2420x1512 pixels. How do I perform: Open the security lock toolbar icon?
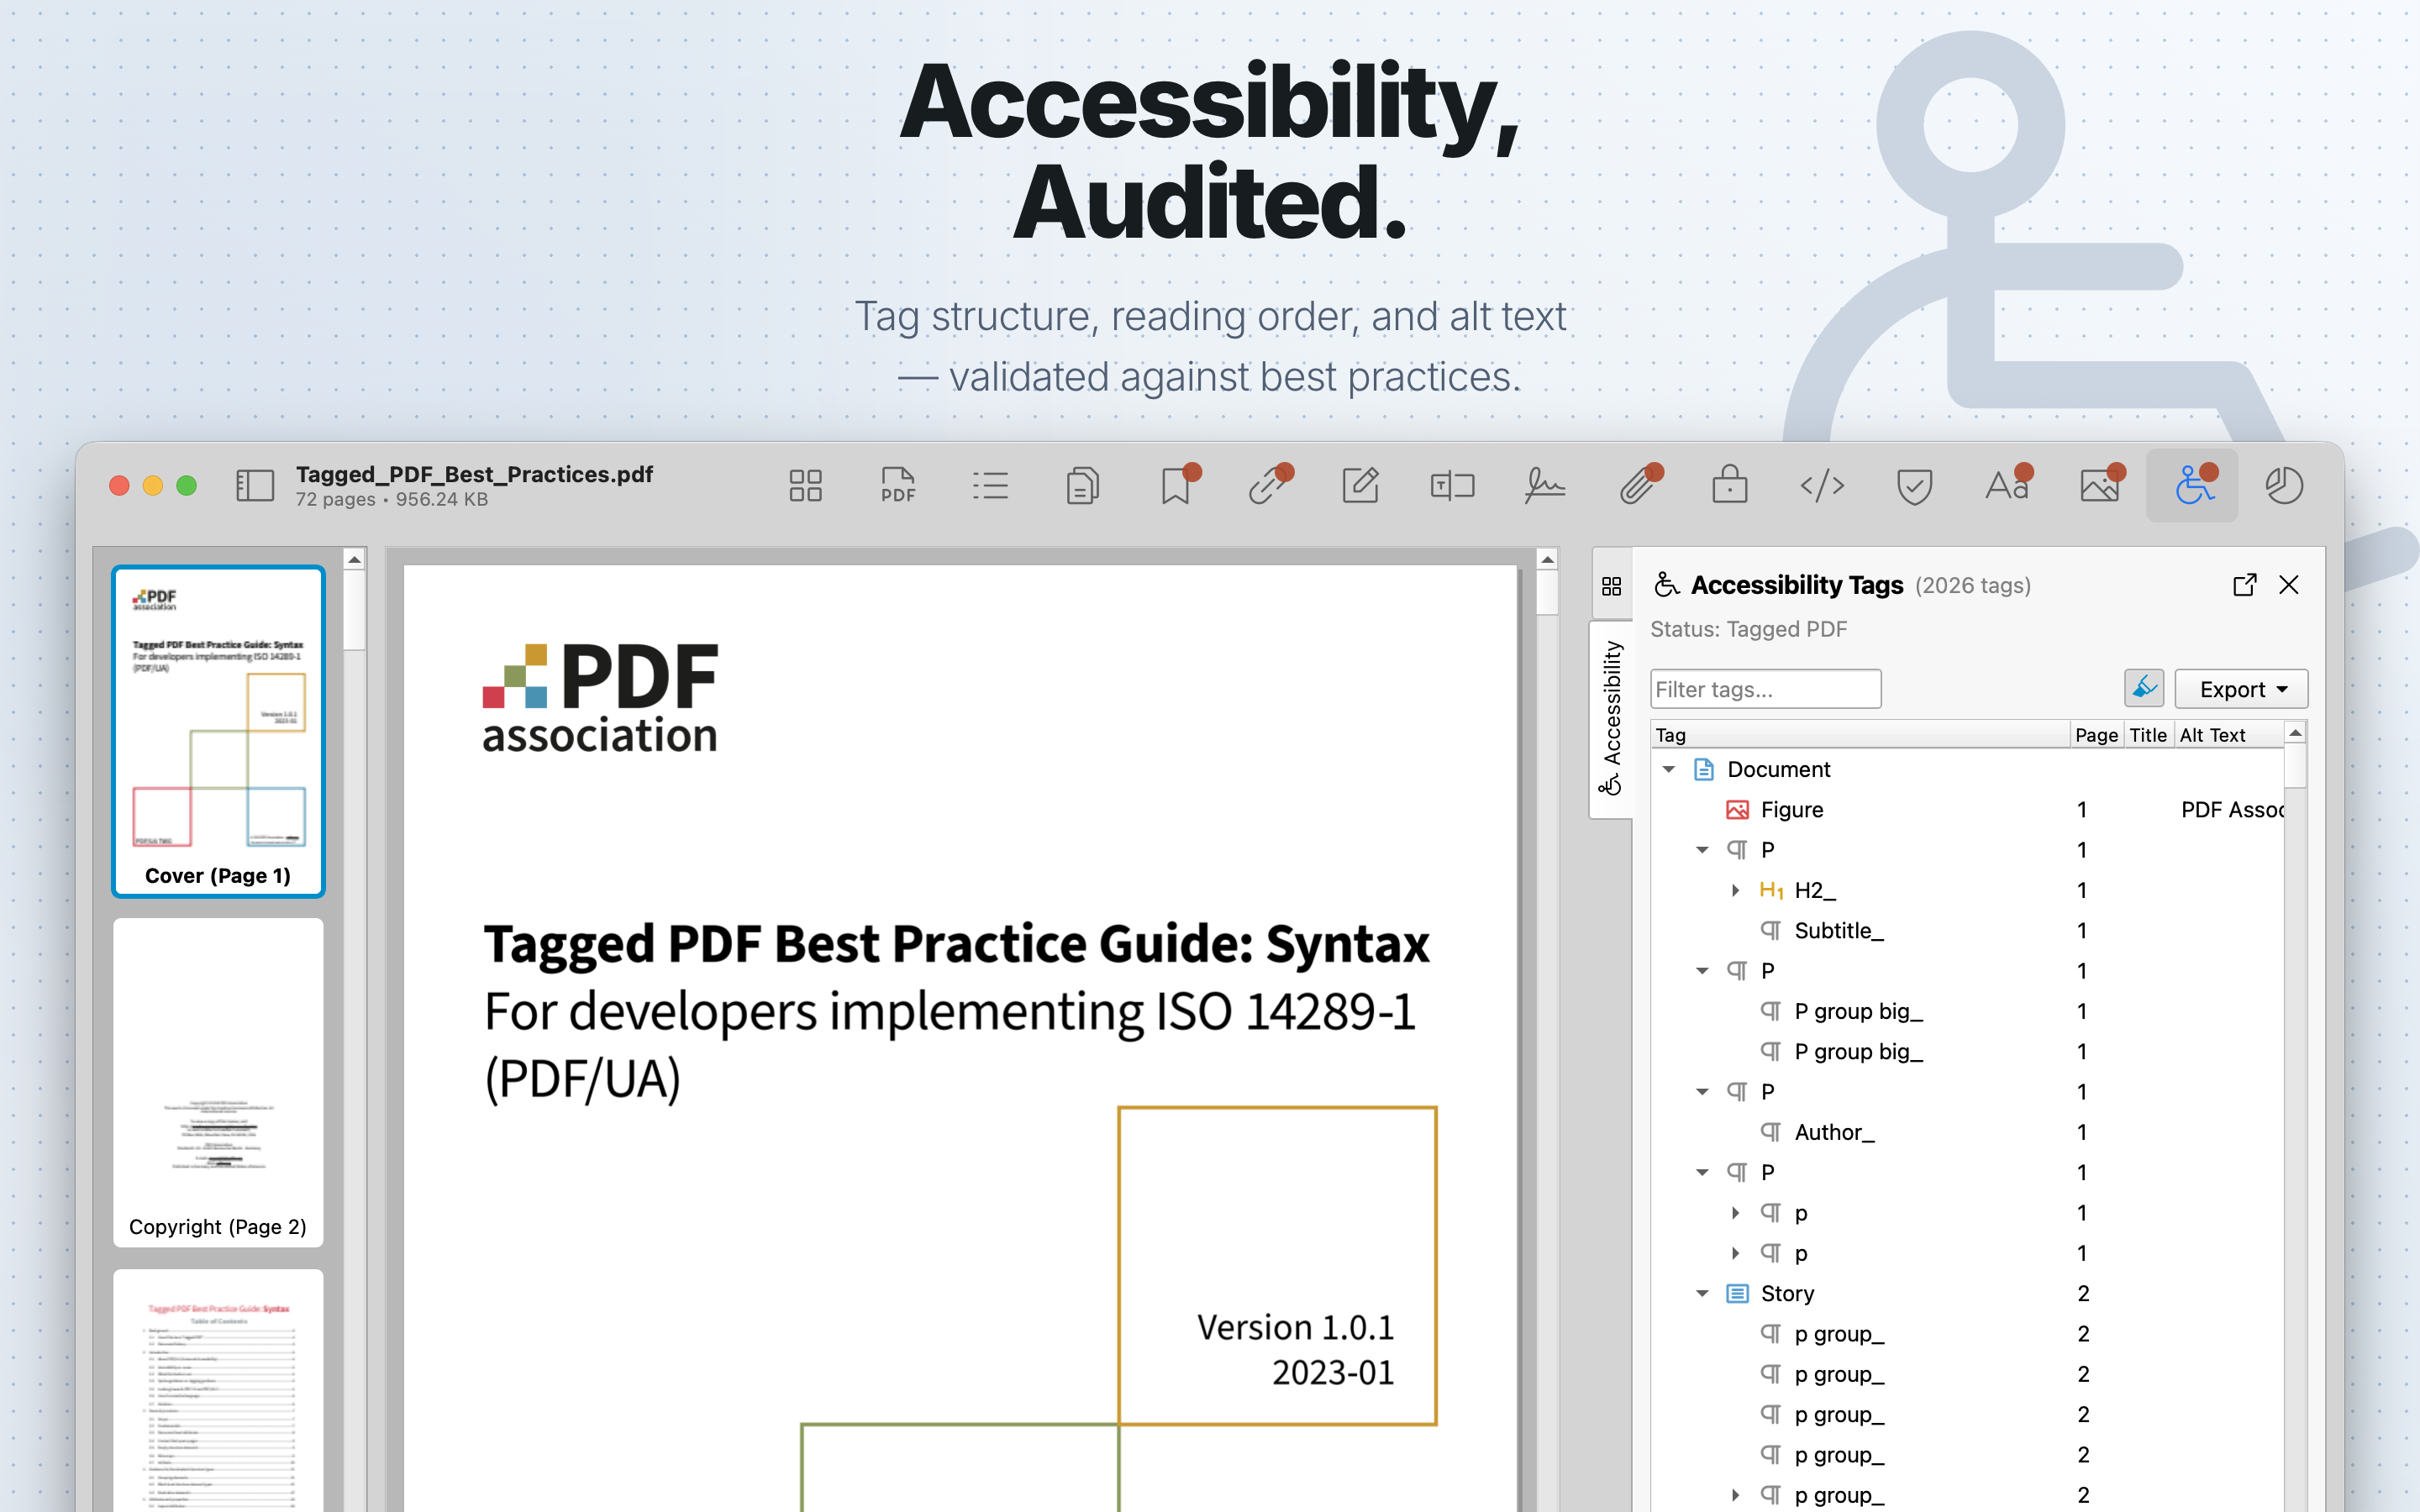coord(1730,486)
